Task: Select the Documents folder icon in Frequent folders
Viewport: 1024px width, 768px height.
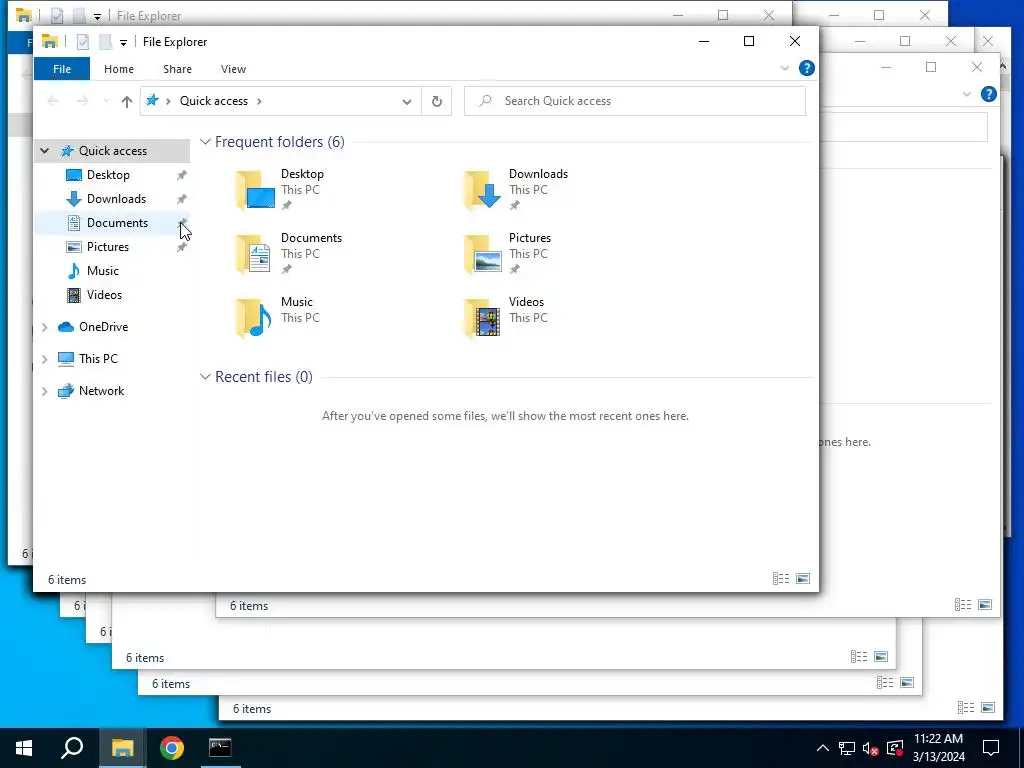Action: 253,254
